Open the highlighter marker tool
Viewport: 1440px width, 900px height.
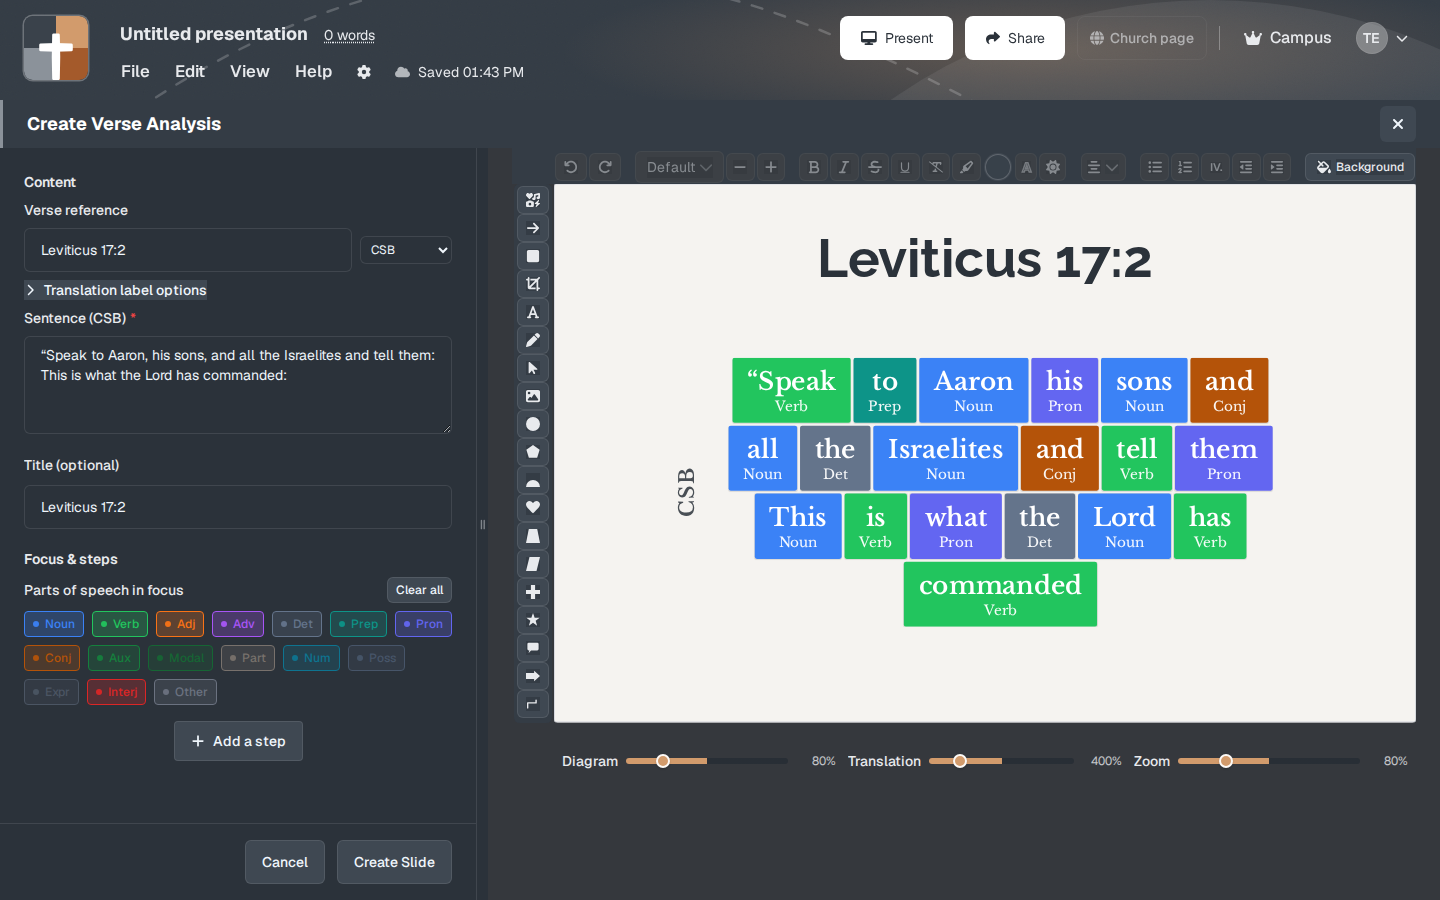coord(967,167)
